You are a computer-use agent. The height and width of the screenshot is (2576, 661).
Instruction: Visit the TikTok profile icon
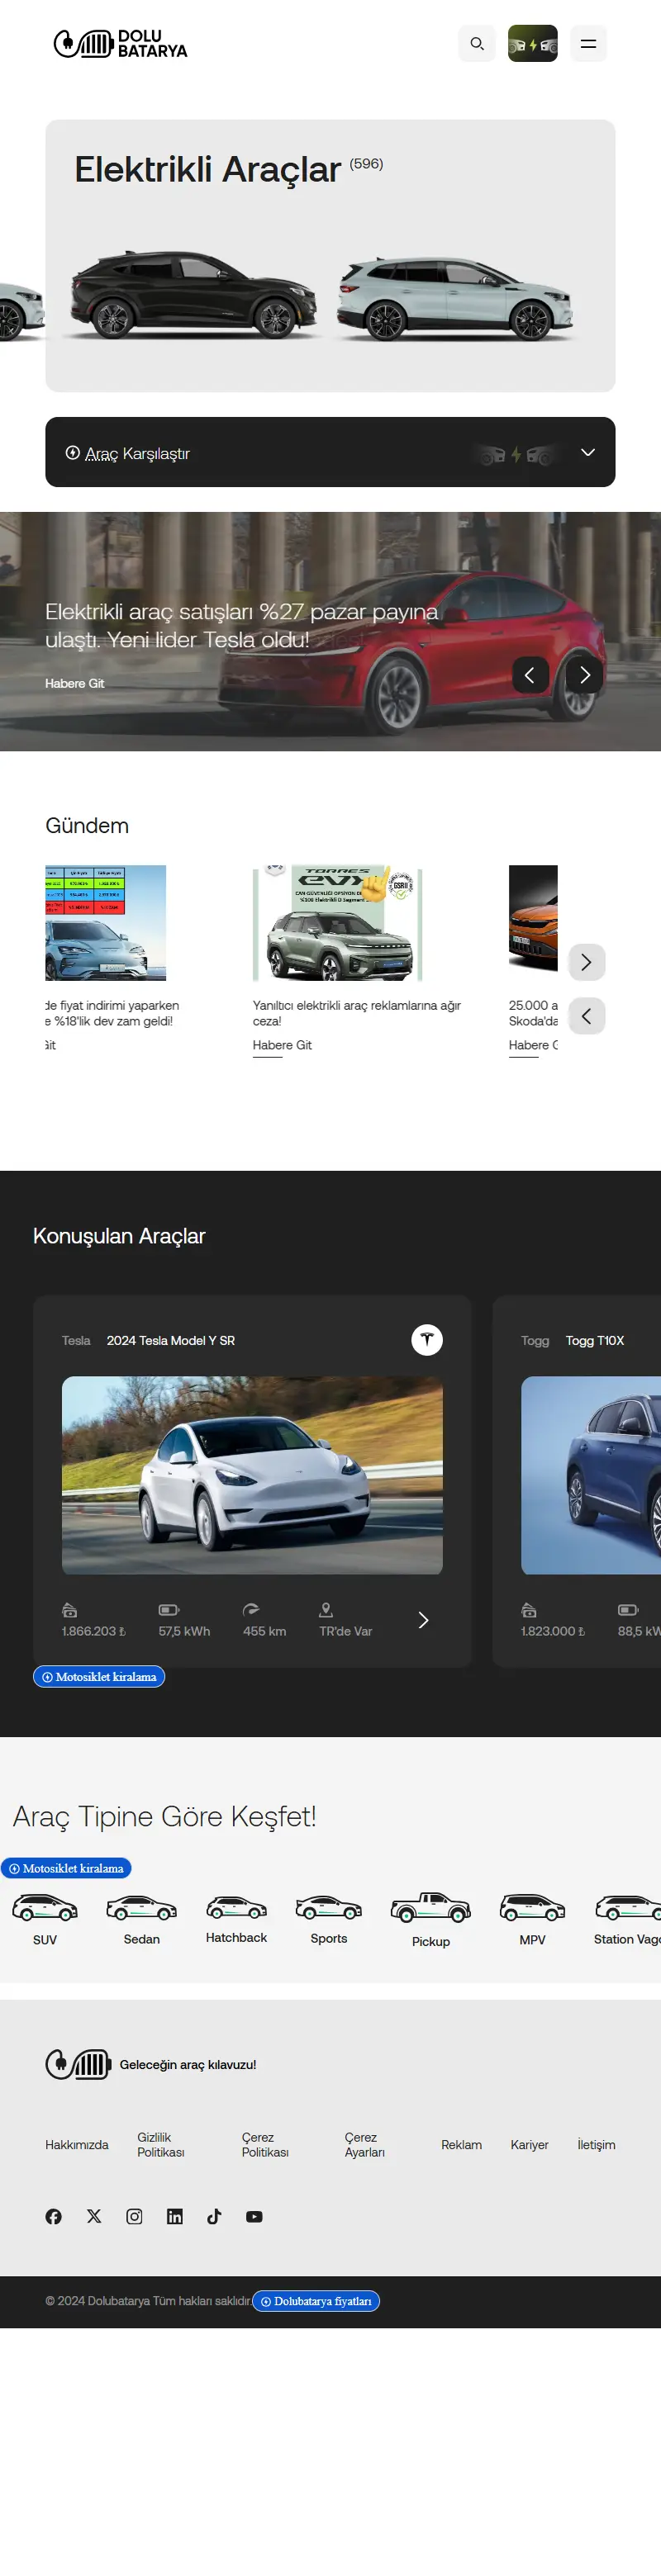point(214,2217)
